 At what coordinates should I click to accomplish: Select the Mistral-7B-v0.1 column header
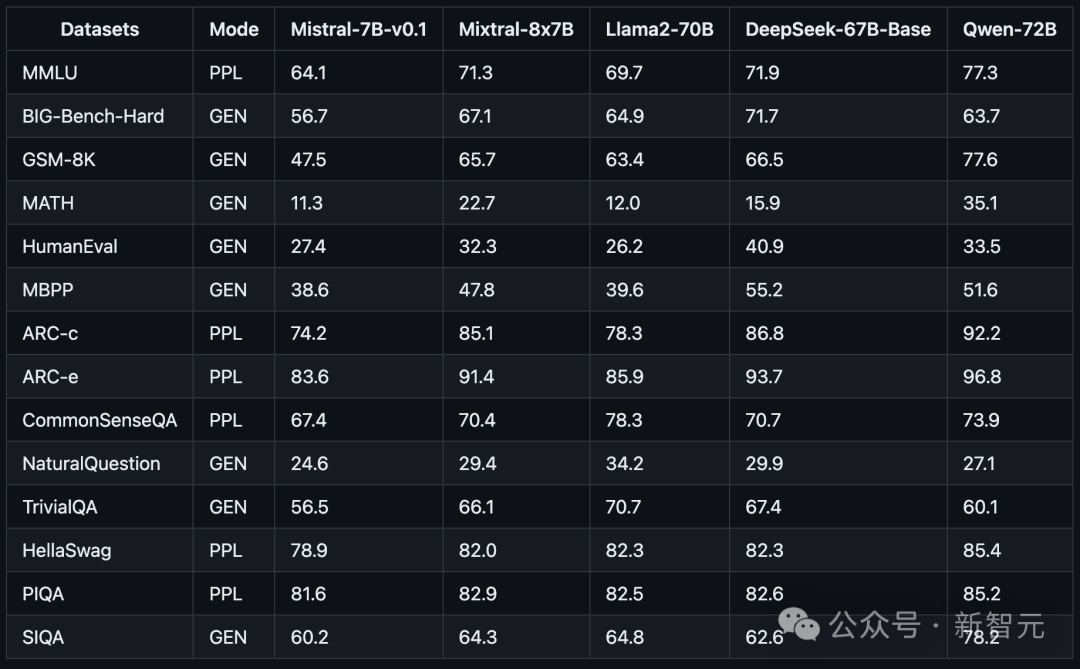click(x=358, y=30)
